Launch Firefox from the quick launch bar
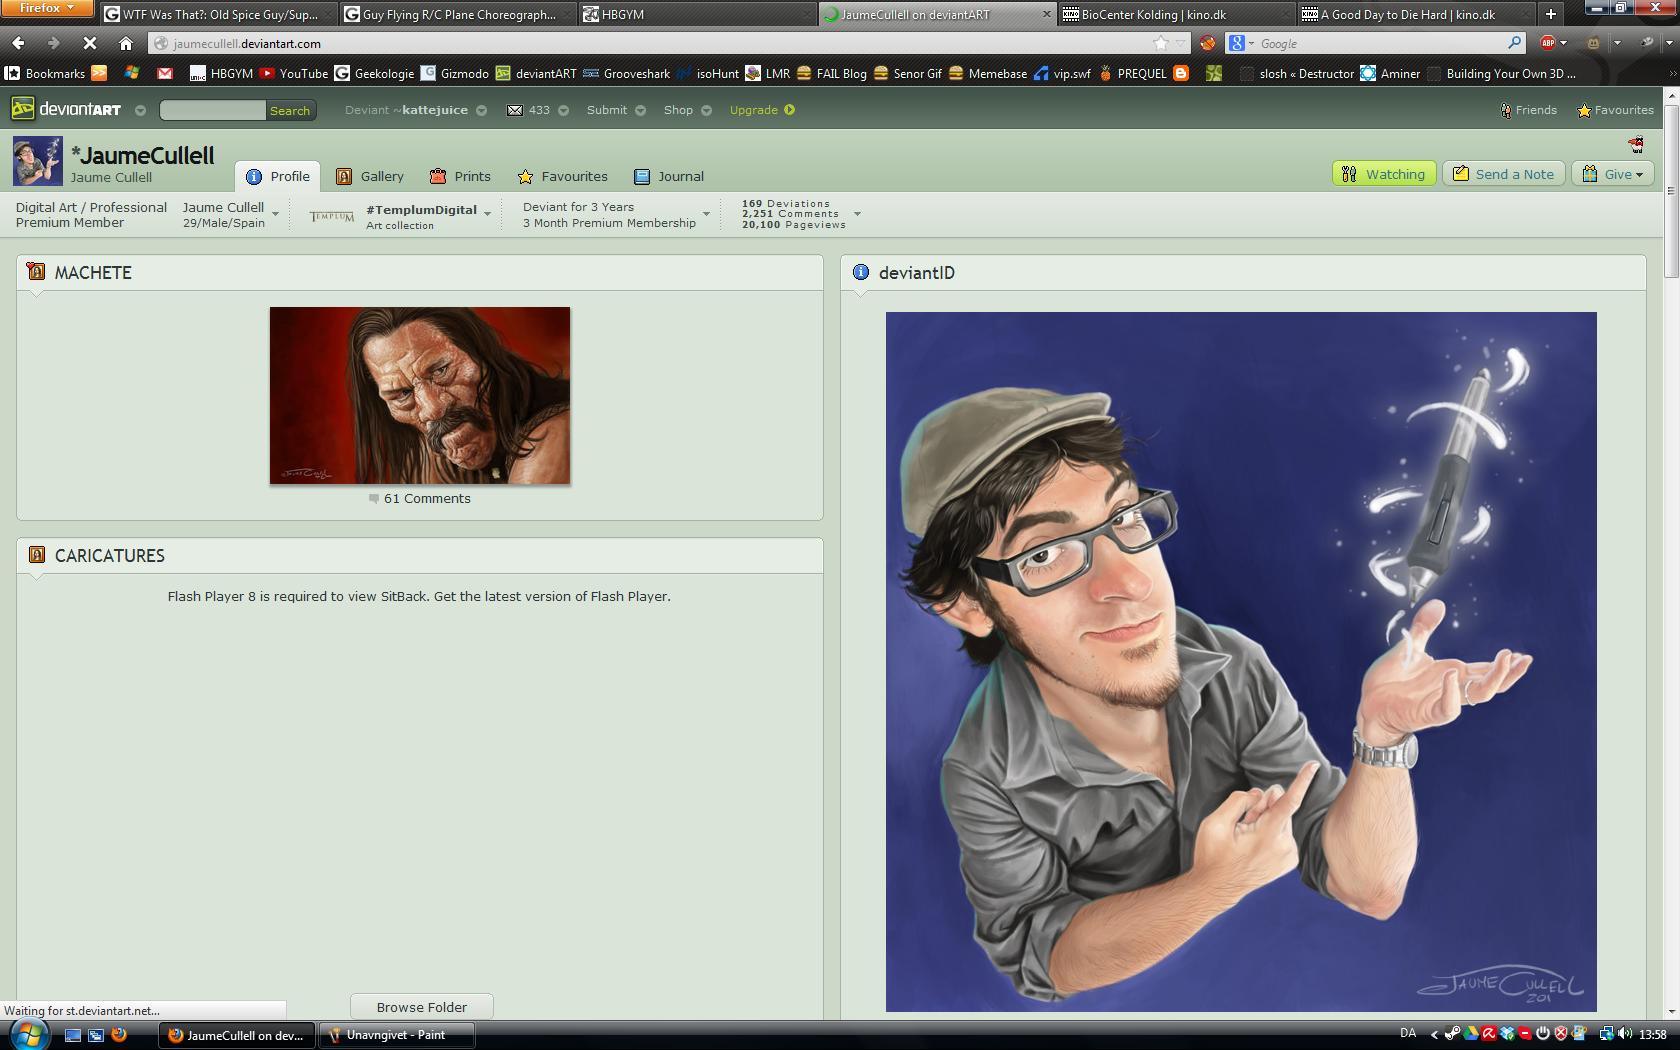The image size is (1680, 1050). click(x=119, y=1035)
